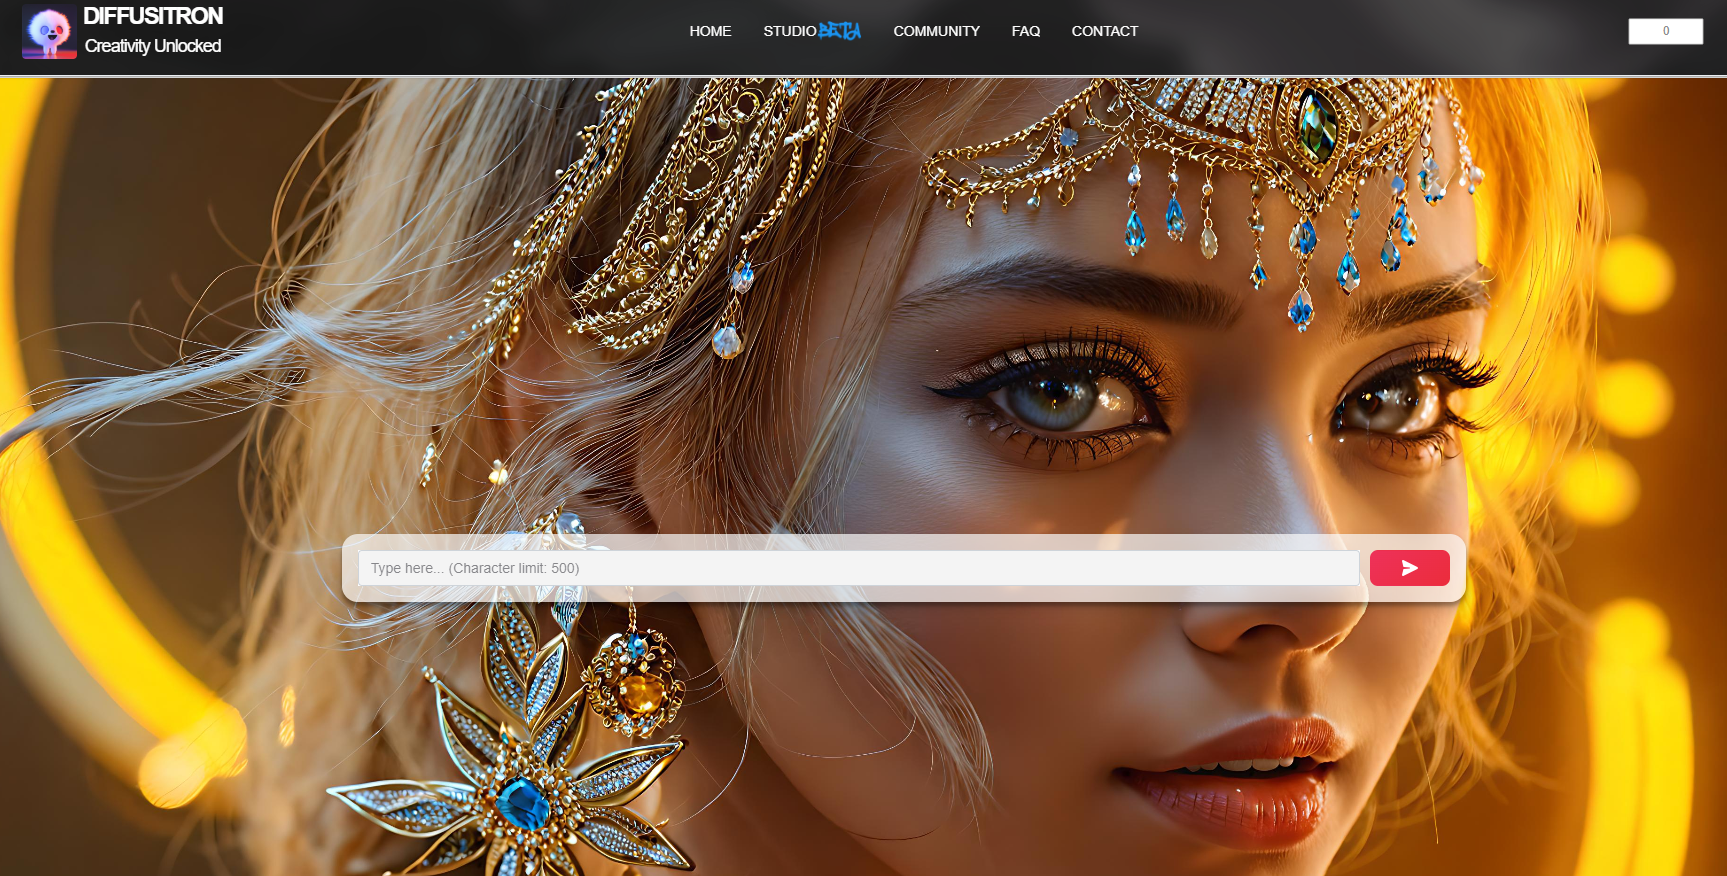1727x876 pixels.
Task: Click the 'Creativity Unlocked' tagline
Action: pyautogui.click(x=153, y=46)
